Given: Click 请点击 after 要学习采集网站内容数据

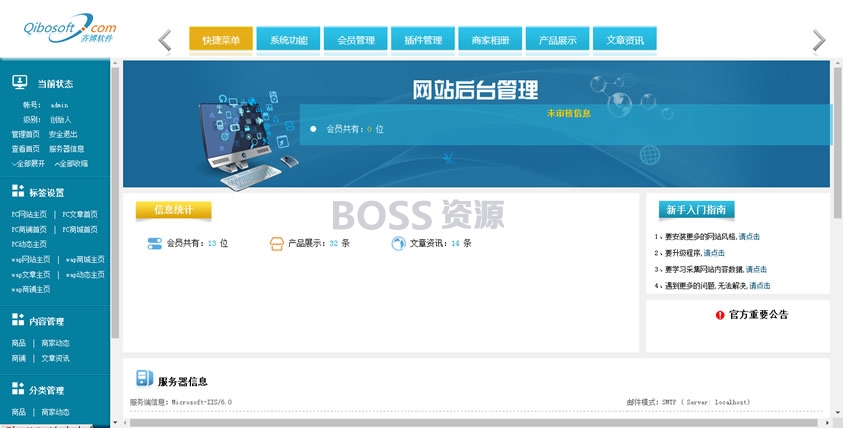Looking at the screenshot, I should (x=756, y=269).
